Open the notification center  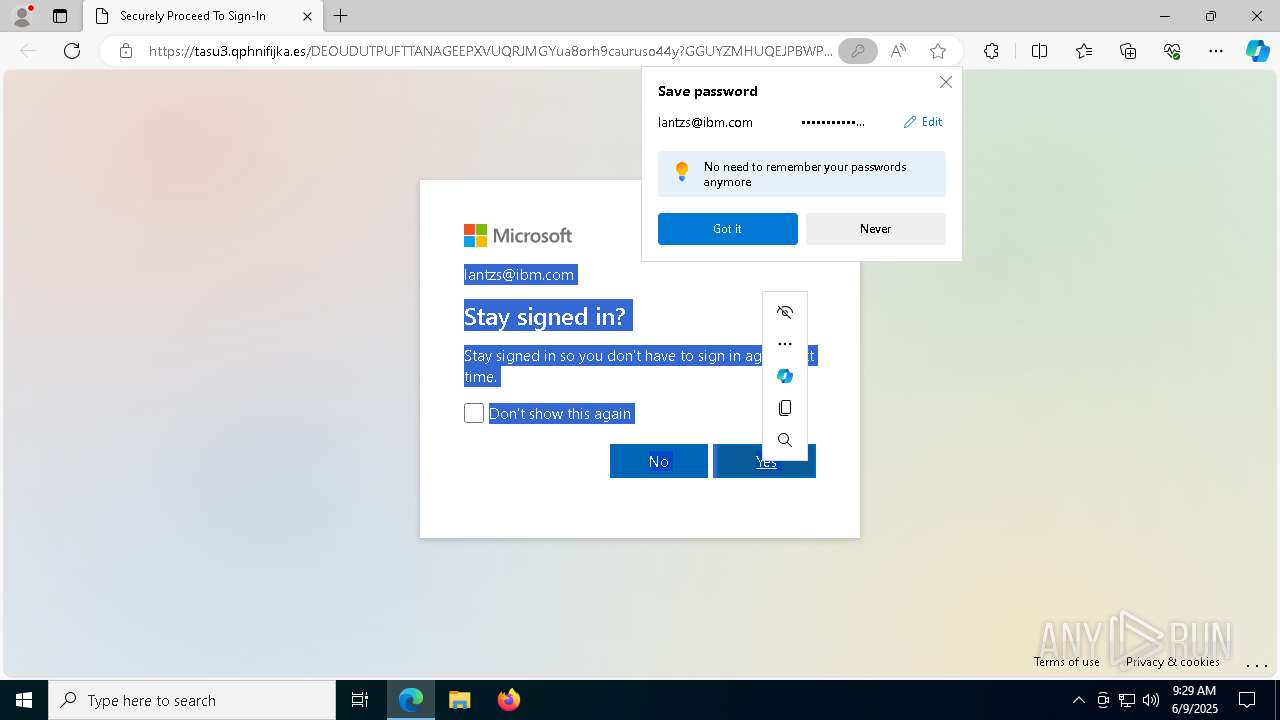point(1247,700)
